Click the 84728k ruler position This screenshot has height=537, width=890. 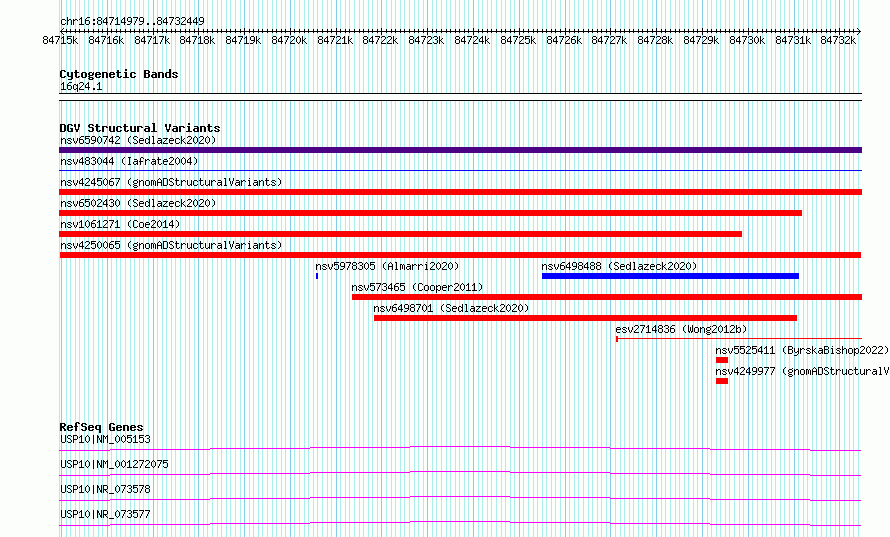pos(655,40)
